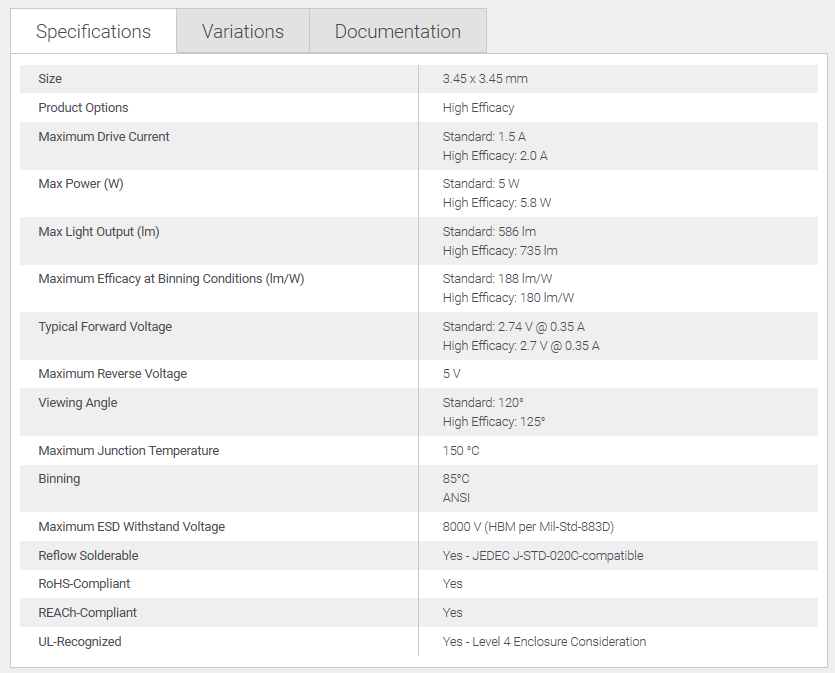The width and height of the screenshot is (835, 673).
Task: Click the Viewing Angle label
Action: [78, 403]
